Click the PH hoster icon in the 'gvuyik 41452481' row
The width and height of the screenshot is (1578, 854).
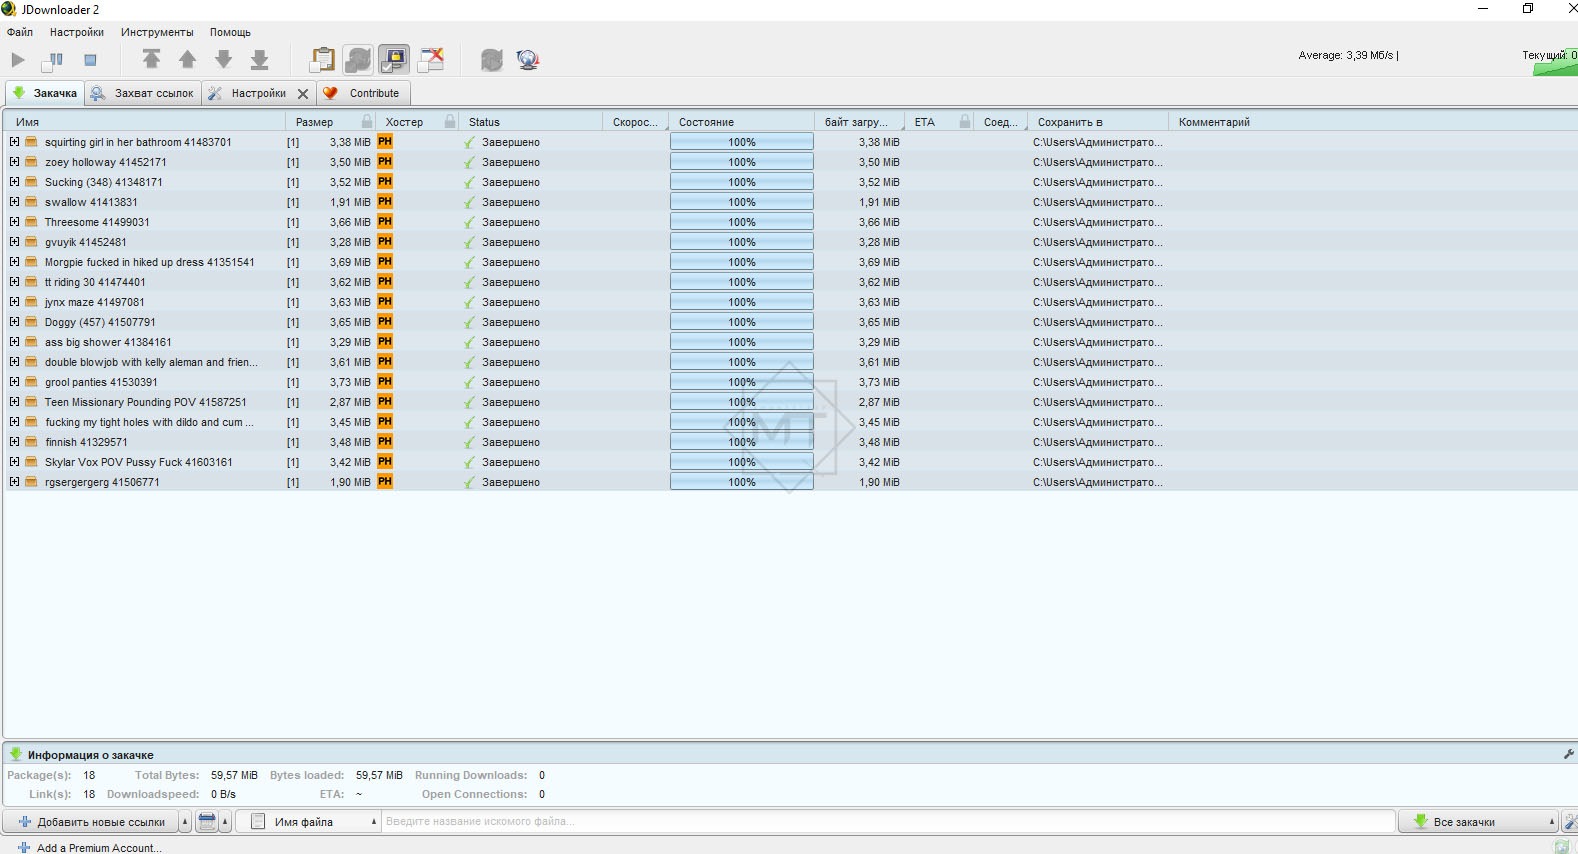[x=385, y=242]
